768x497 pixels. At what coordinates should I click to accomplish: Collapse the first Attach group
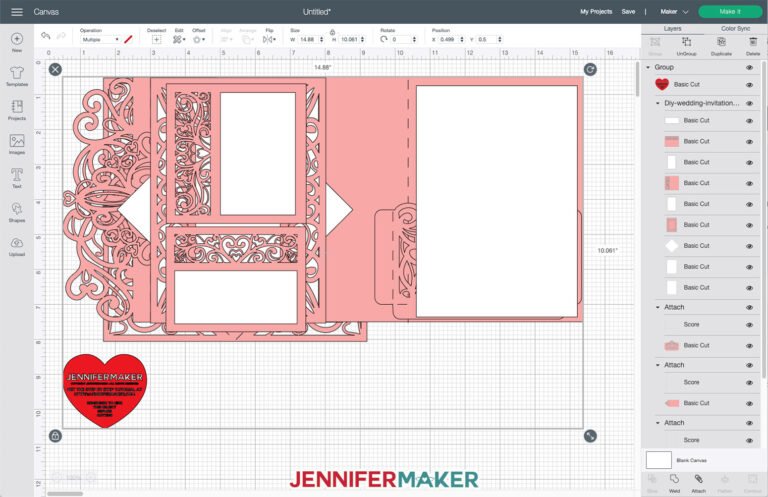click(658, 307)
